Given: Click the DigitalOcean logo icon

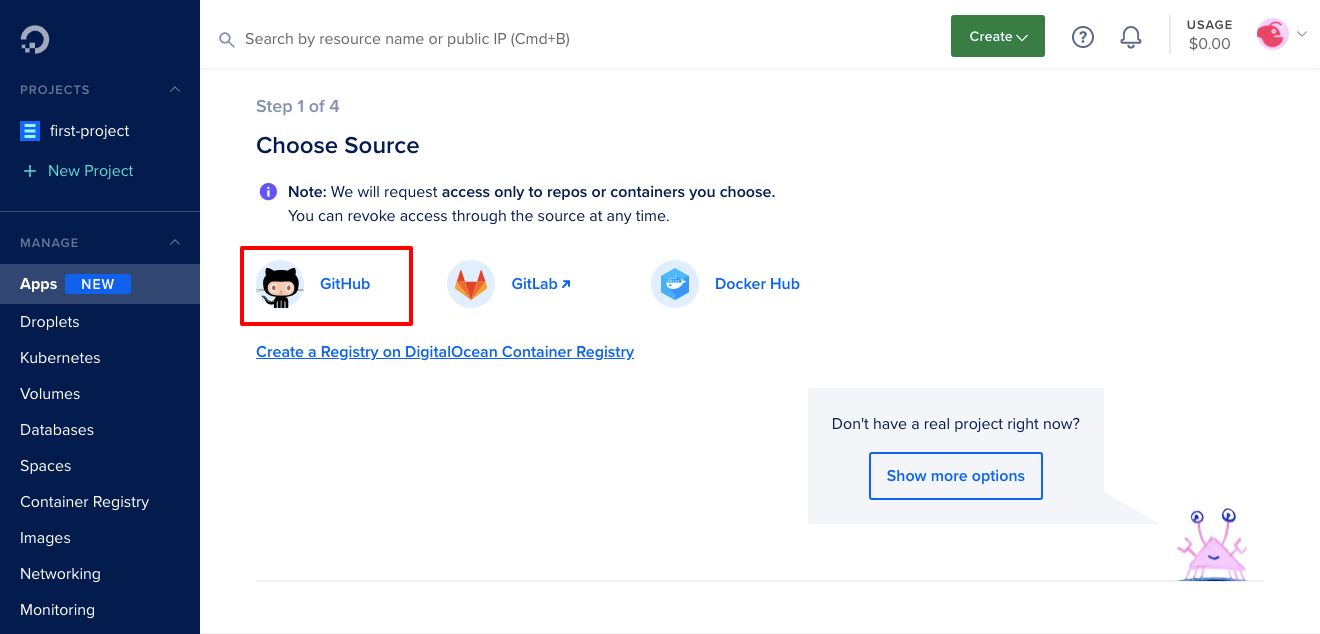Looking at the screenshot, I should [35, 39].
